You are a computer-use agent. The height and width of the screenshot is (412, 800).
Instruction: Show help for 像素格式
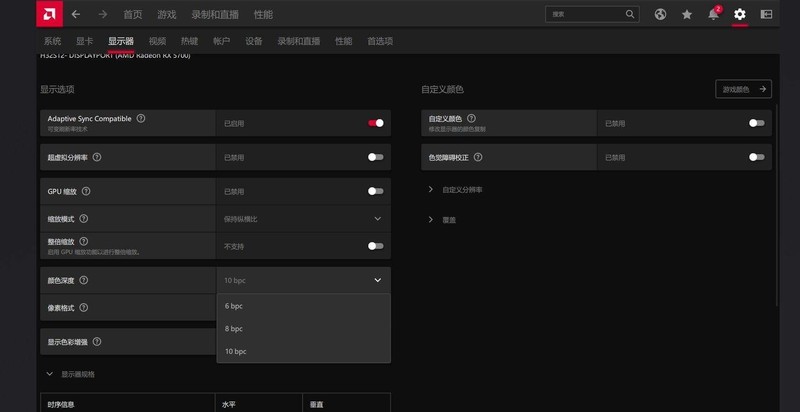(x=84, y=307)
